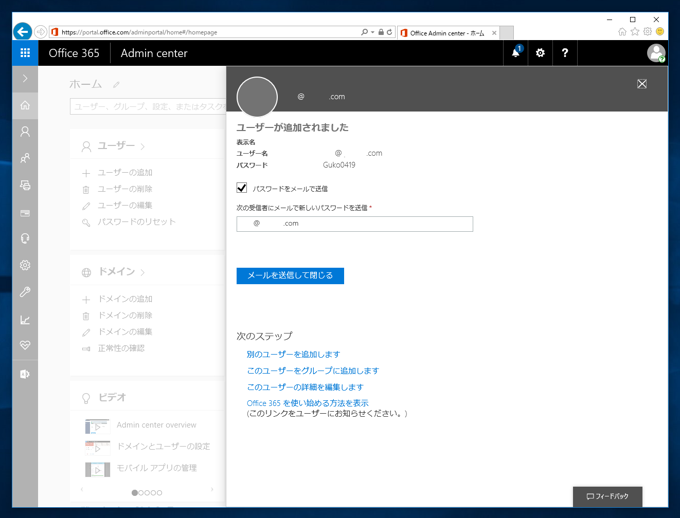Screen dimensions: 680x518
Task: Click ドメインの削除 in Domains card
Action: click(125, 315)
